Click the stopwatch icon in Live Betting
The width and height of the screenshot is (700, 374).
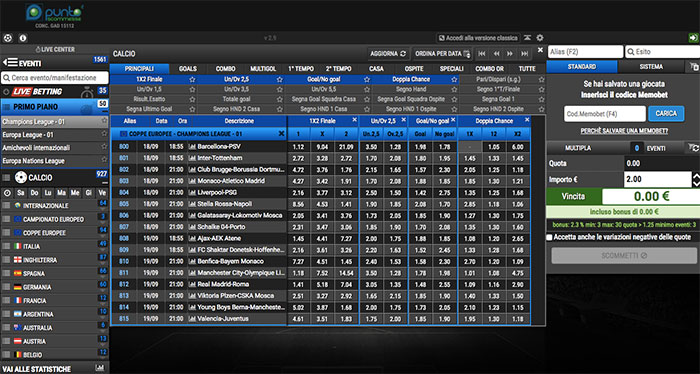87,92
